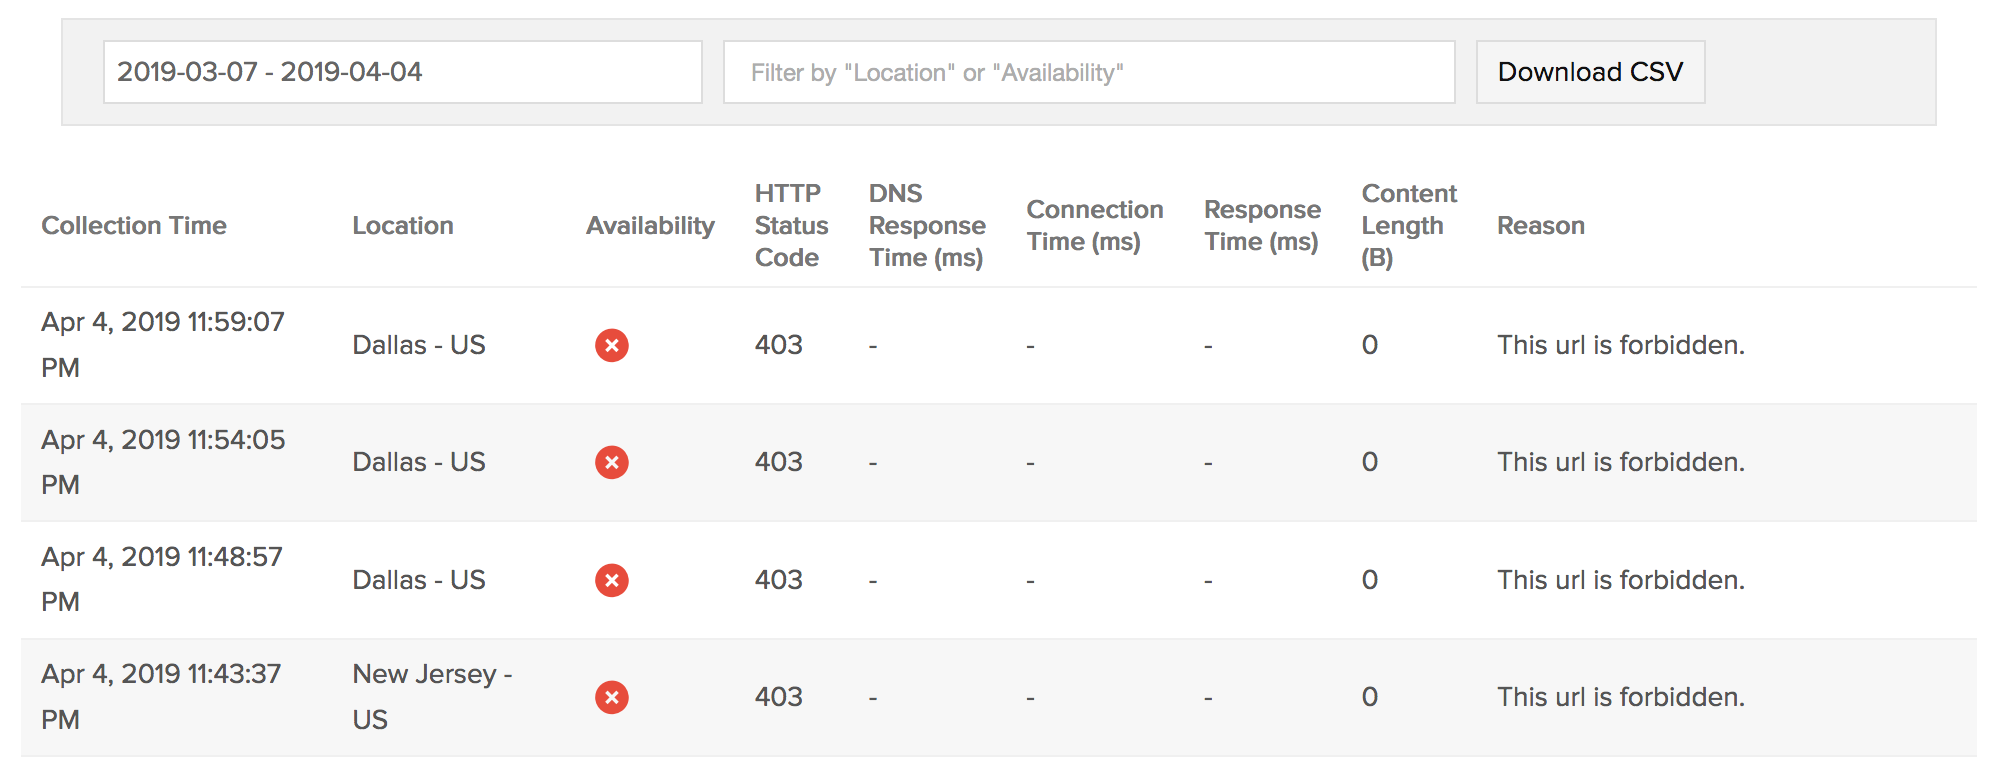Click the failure icon for 11:48:57 PM row
Viewport: 1998px width, 776px height.
[611, 580]
